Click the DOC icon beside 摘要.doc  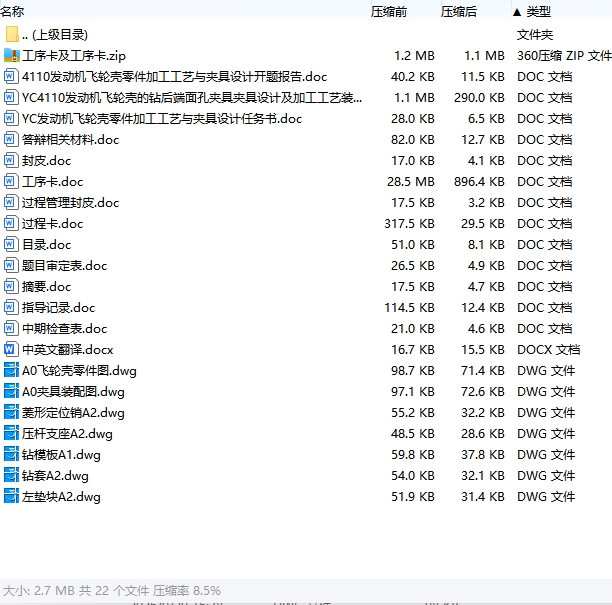tap(11, 286)
